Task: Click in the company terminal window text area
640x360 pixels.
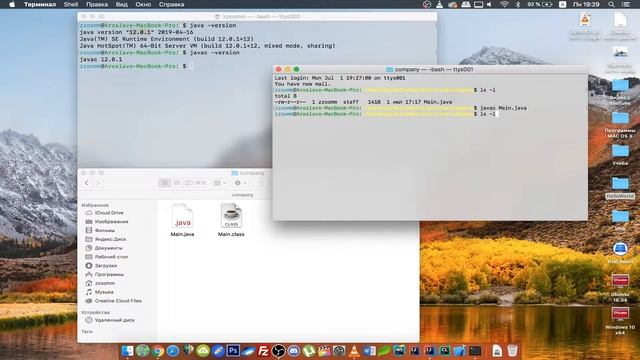Action: (430, 147)
